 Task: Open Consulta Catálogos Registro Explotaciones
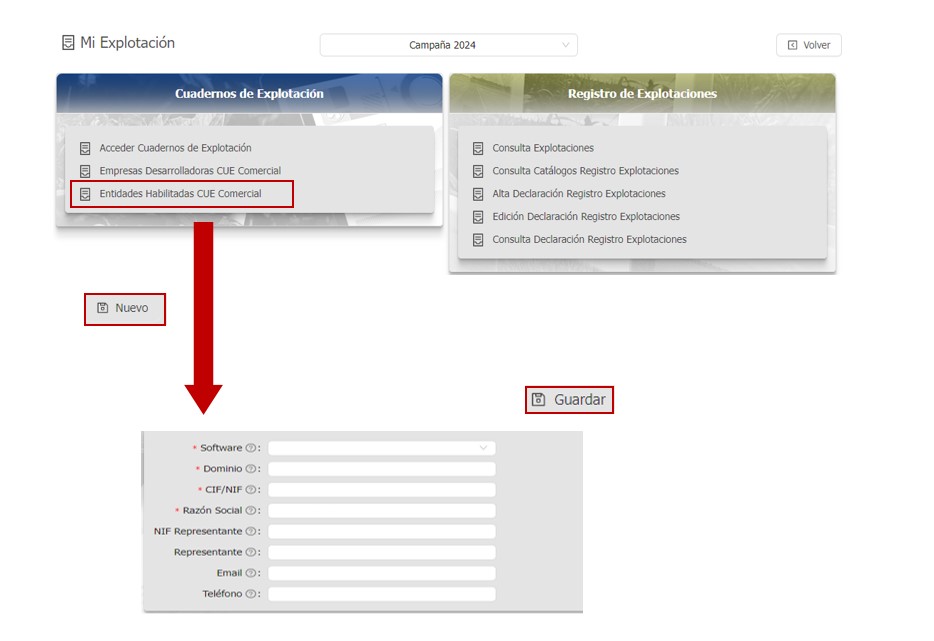coord(585,171)
